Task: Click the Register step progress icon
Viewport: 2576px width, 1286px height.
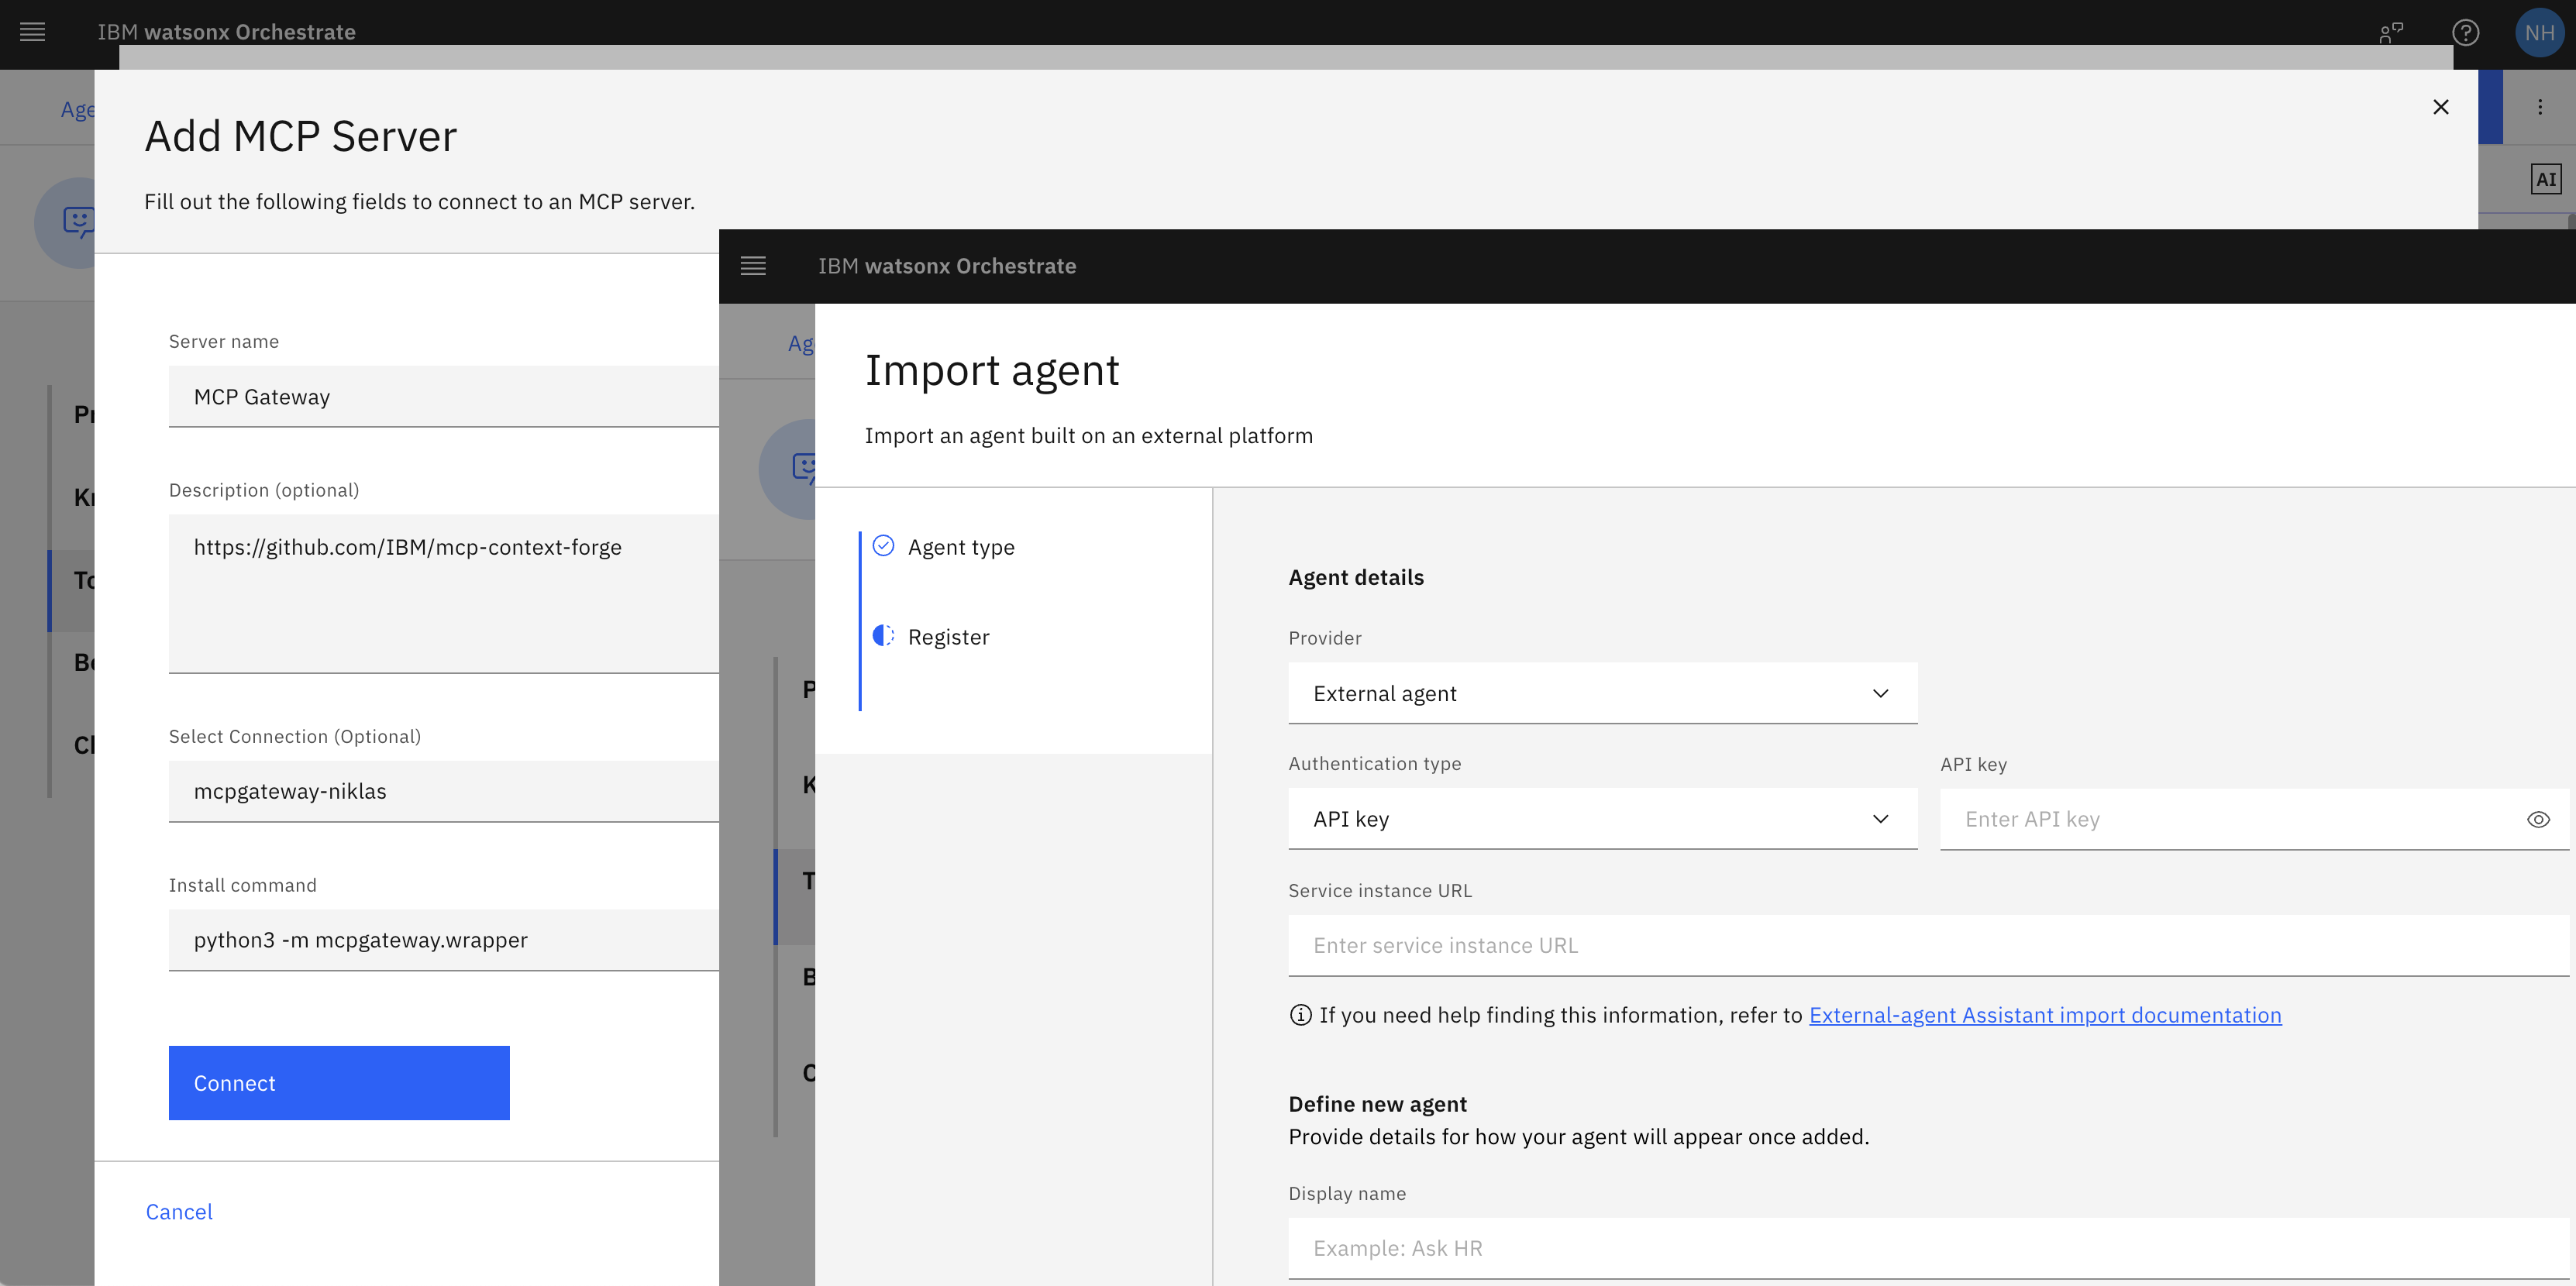Action: (x=883, y=636)
